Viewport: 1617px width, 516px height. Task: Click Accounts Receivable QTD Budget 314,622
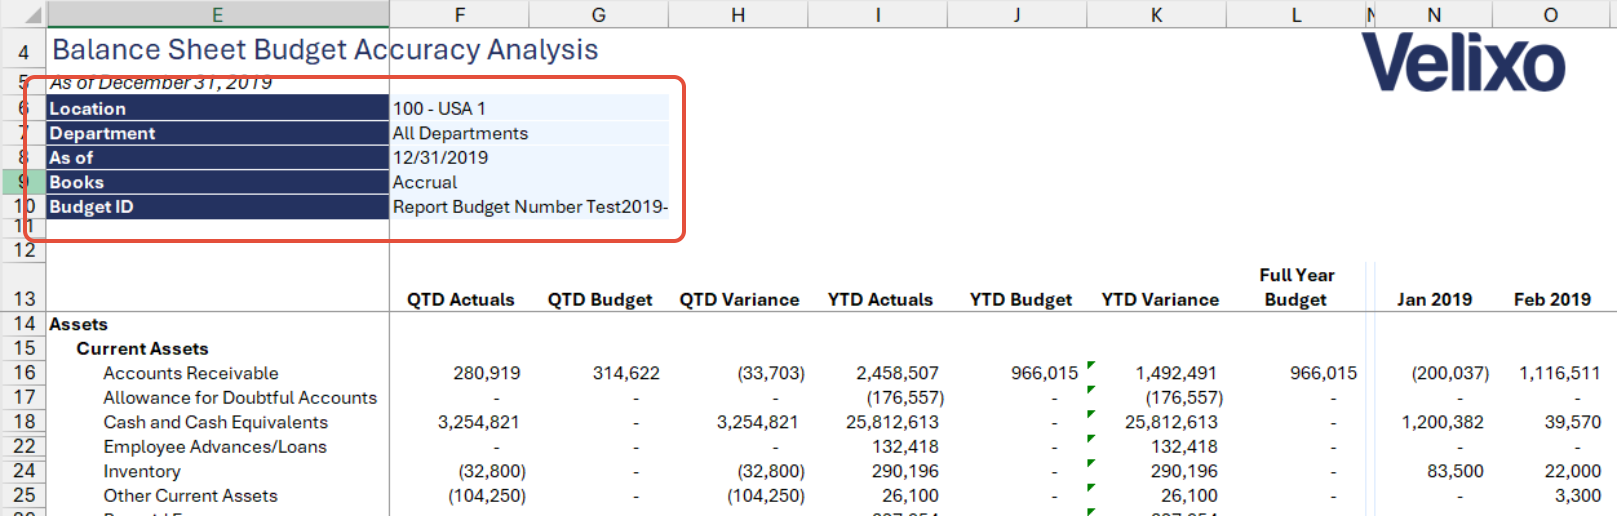point(626,373)
